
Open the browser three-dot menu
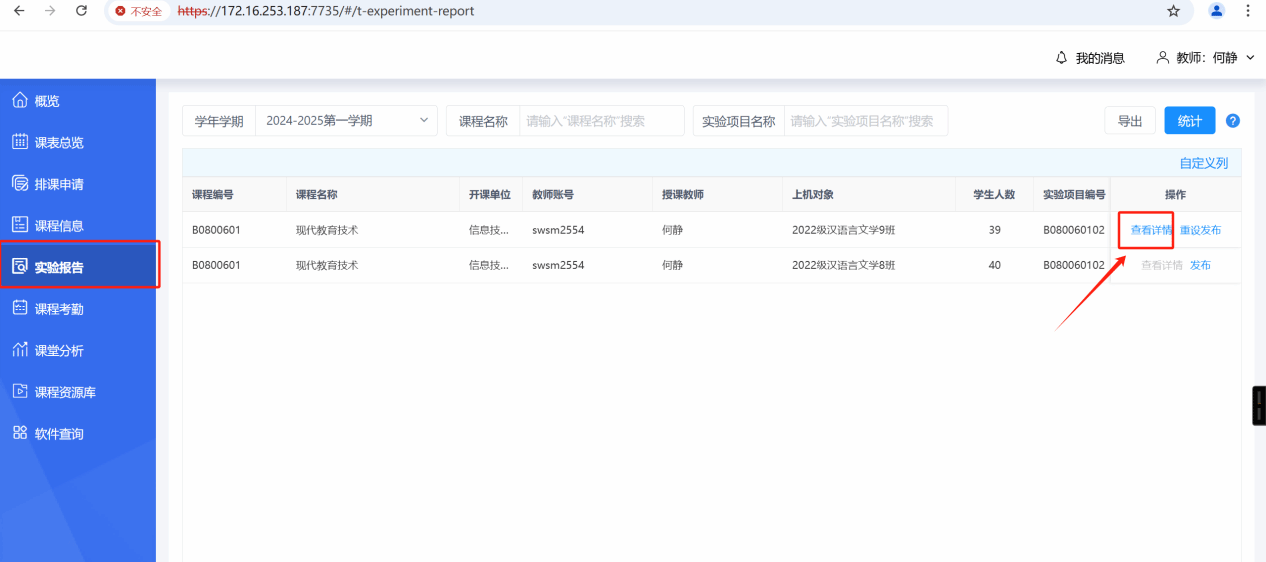pos(1248,11)
